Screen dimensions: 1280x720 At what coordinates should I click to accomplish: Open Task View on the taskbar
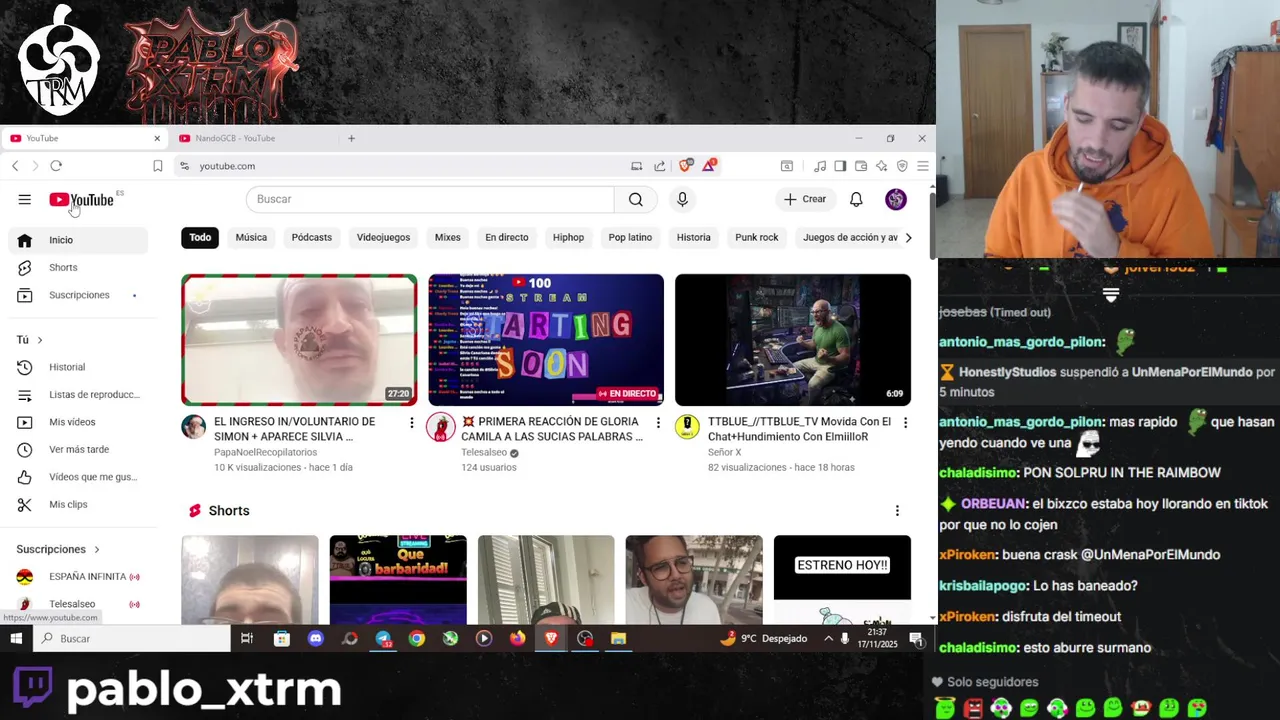pyautogui.click(x=247, y=638)
